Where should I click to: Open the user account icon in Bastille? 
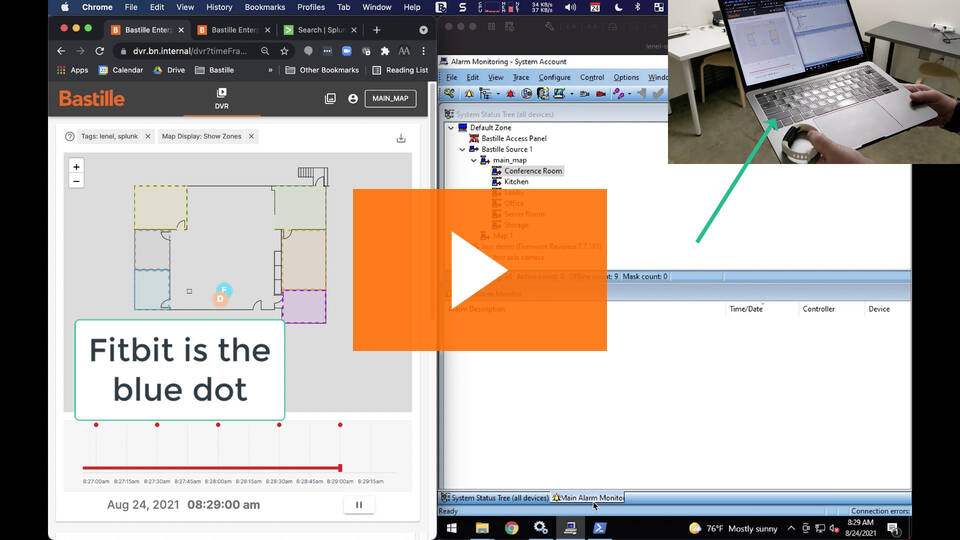(353, 99)
